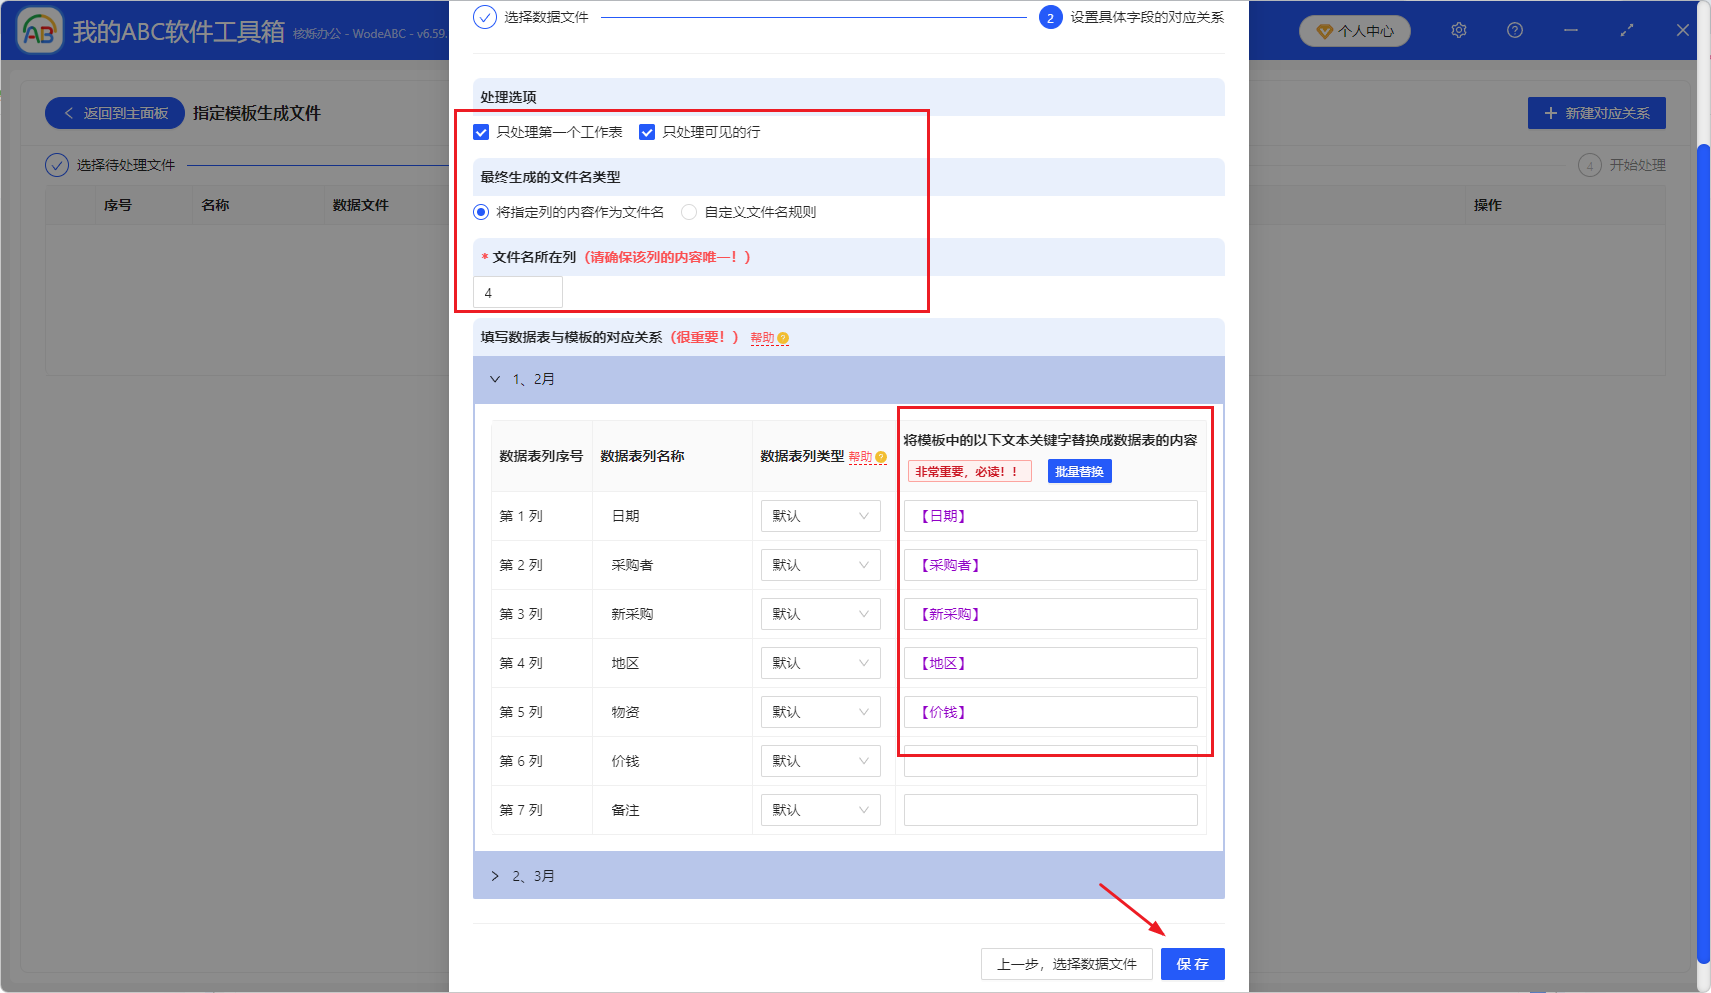Click the fullscreen expand icon in title bar

point(1627,30)
